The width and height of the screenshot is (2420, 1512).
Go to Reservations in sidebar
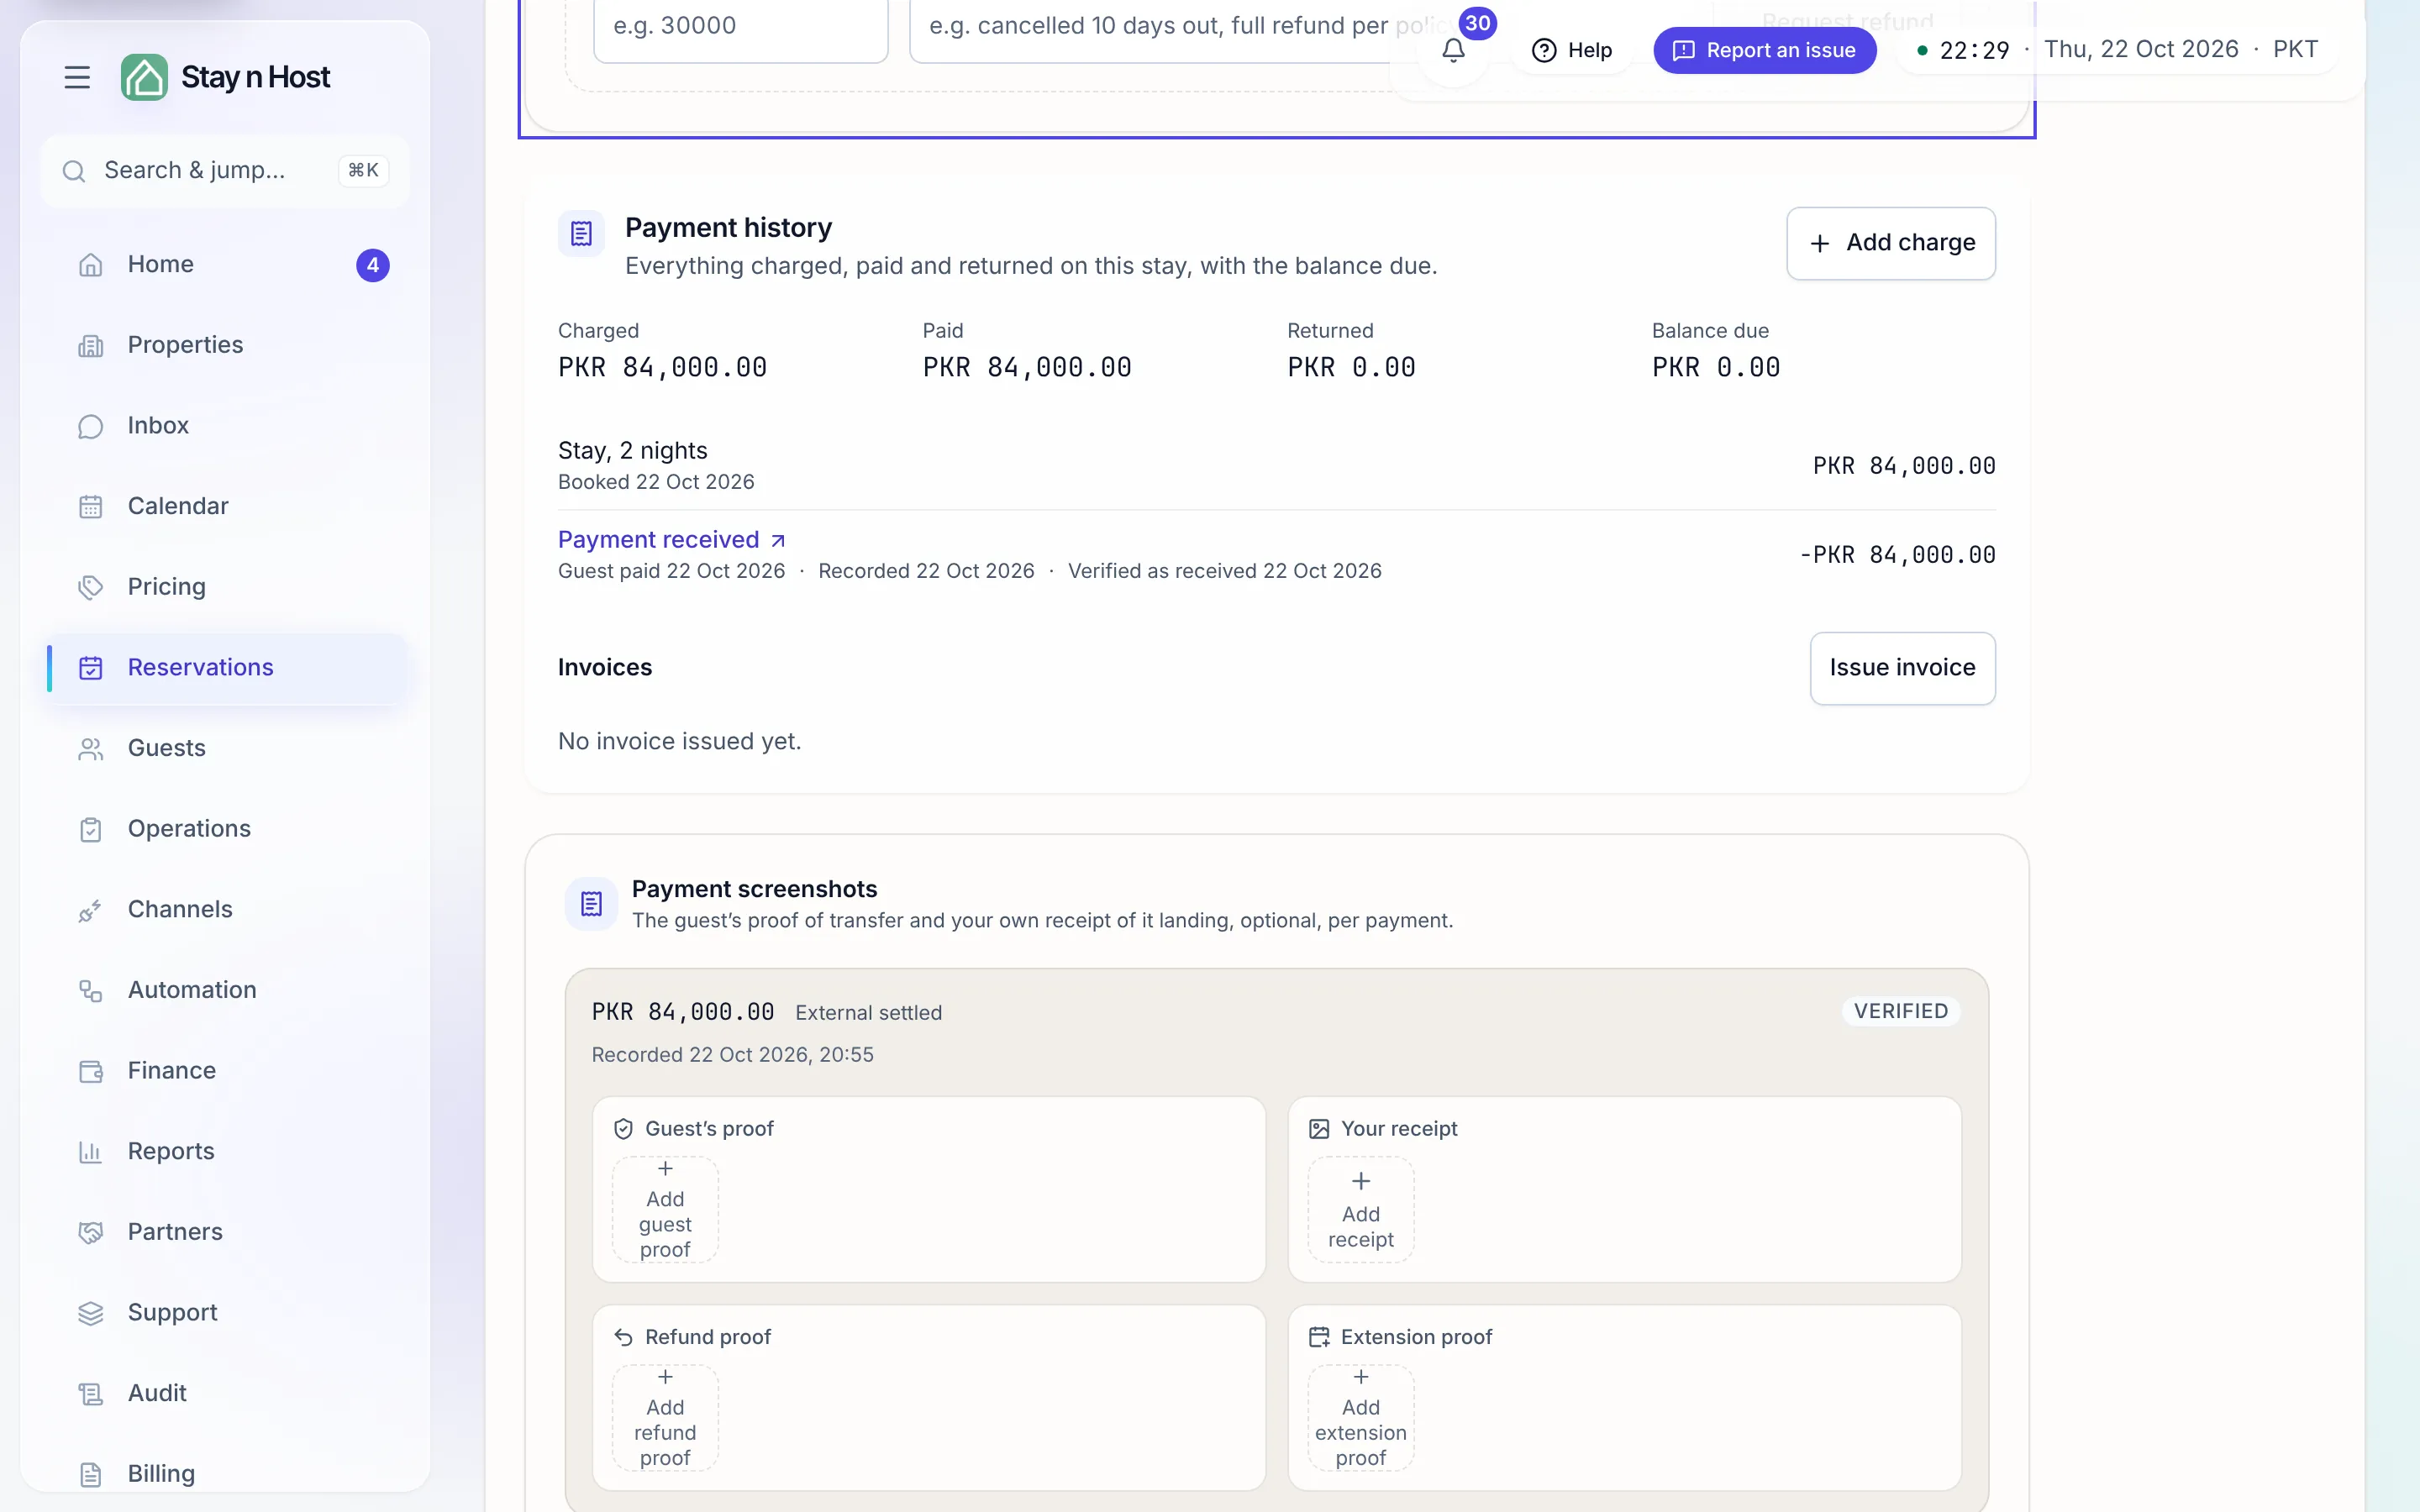click(226, 667)
